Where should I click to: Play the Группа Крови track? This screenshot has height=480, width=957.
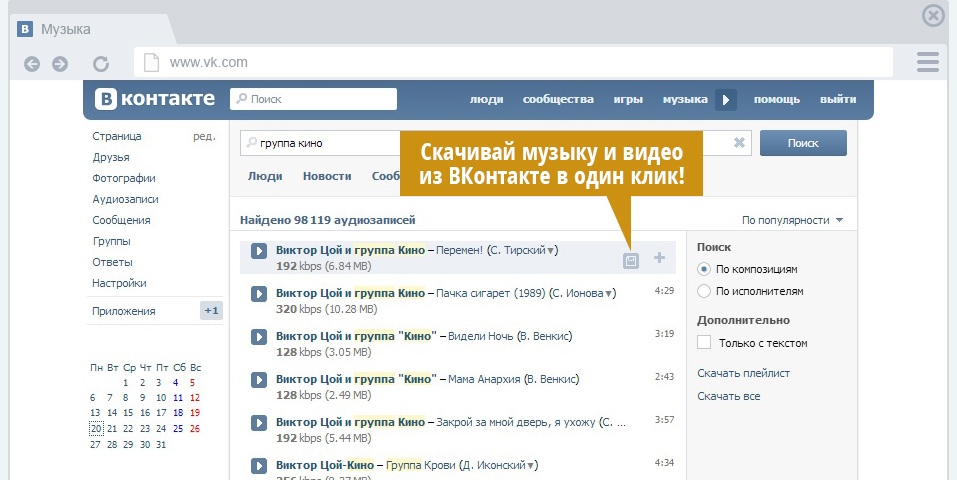point(259,466)
